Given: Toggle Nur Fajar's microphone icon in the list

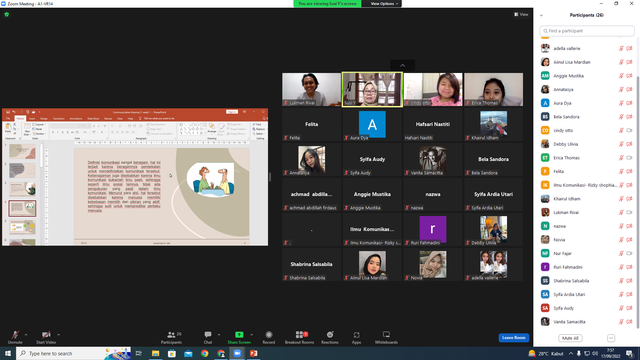Looking at the screenshot, I should (x=621, y=253).
